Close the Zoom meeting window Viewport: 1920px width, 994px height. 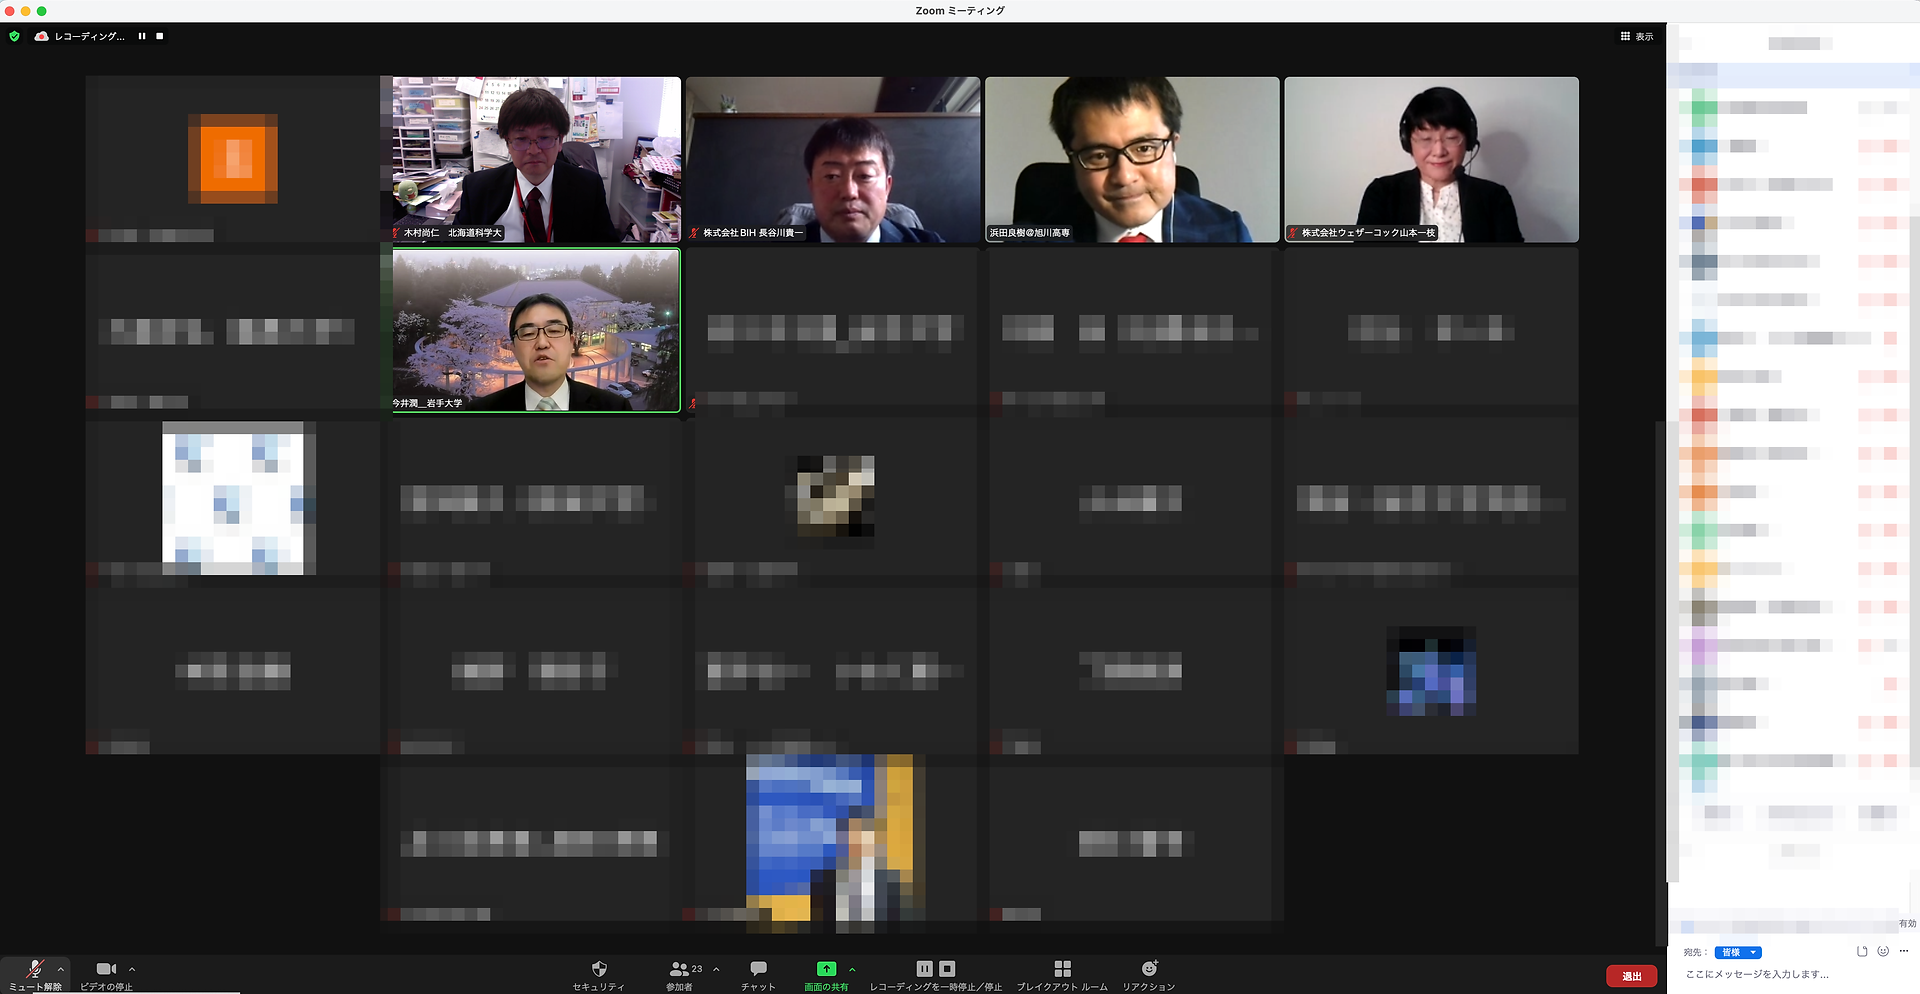point(10,11)
